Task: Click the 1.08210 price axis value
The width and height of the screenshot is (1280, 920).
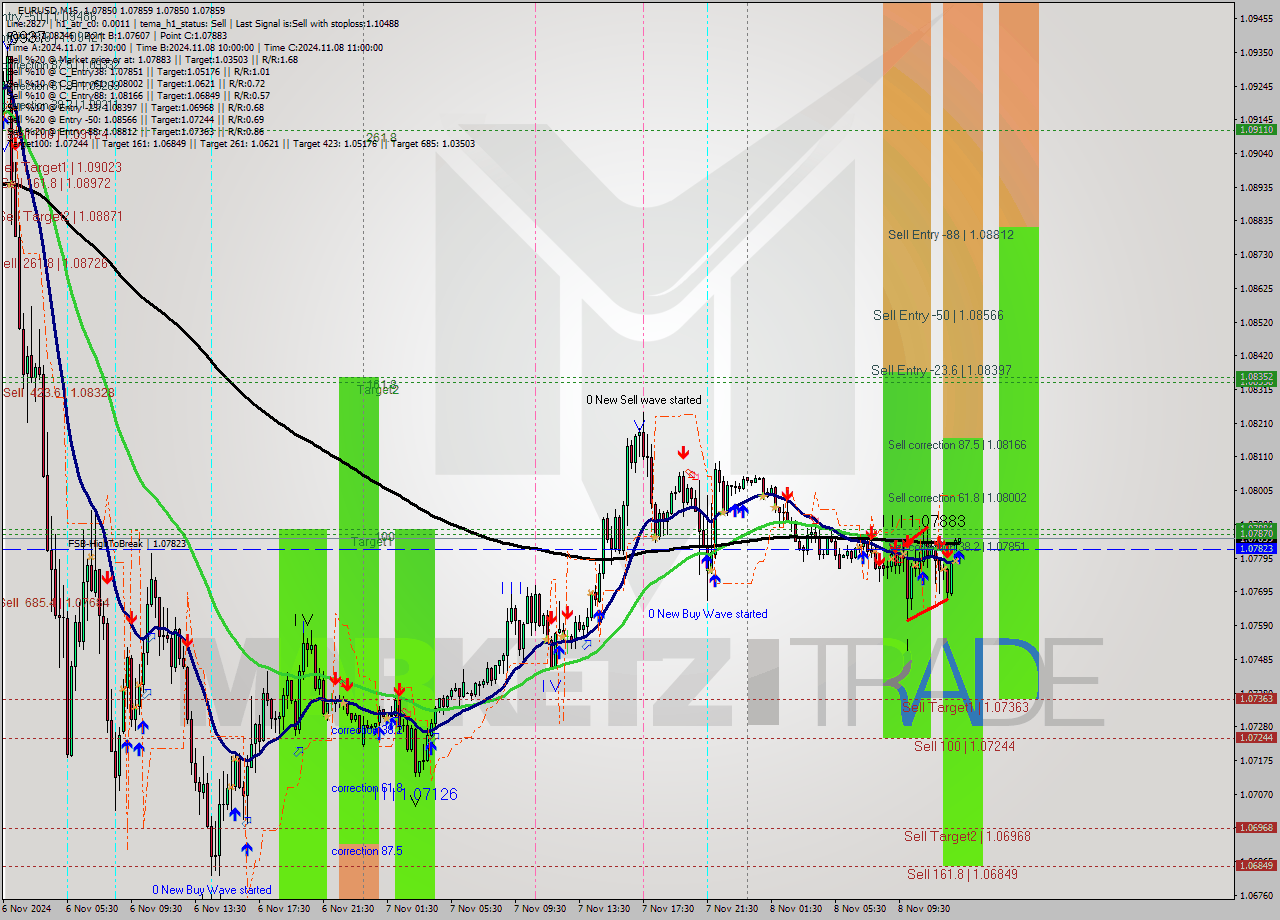Action: [x=1256, y=423]
